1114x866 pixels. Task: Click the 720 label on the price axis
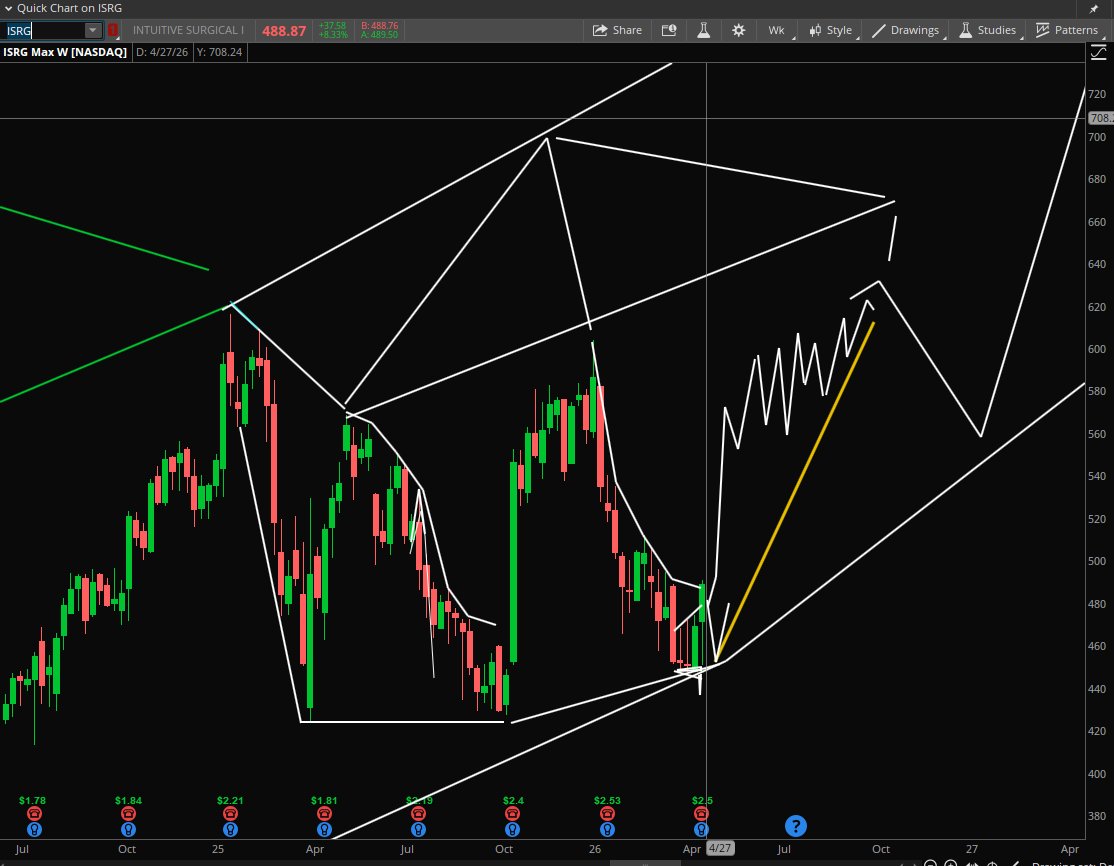point(1097,94)
